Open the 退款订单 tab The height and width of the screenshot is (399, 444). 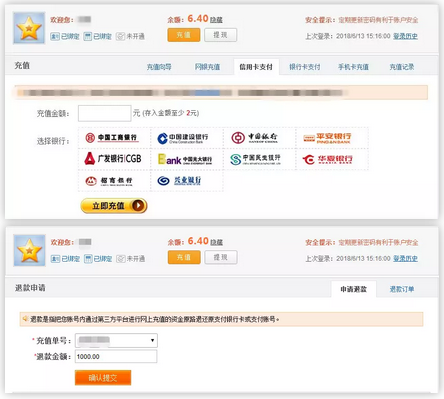[402, 289]
